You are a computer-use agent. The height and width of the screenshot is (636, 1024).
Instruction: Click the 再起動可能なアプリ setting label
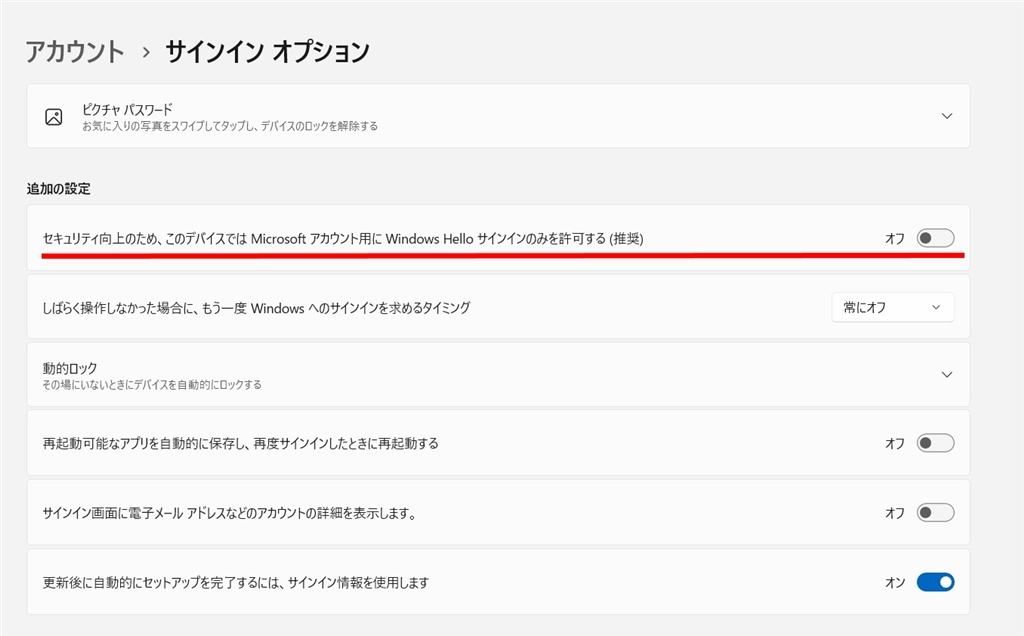click(241, 443)
